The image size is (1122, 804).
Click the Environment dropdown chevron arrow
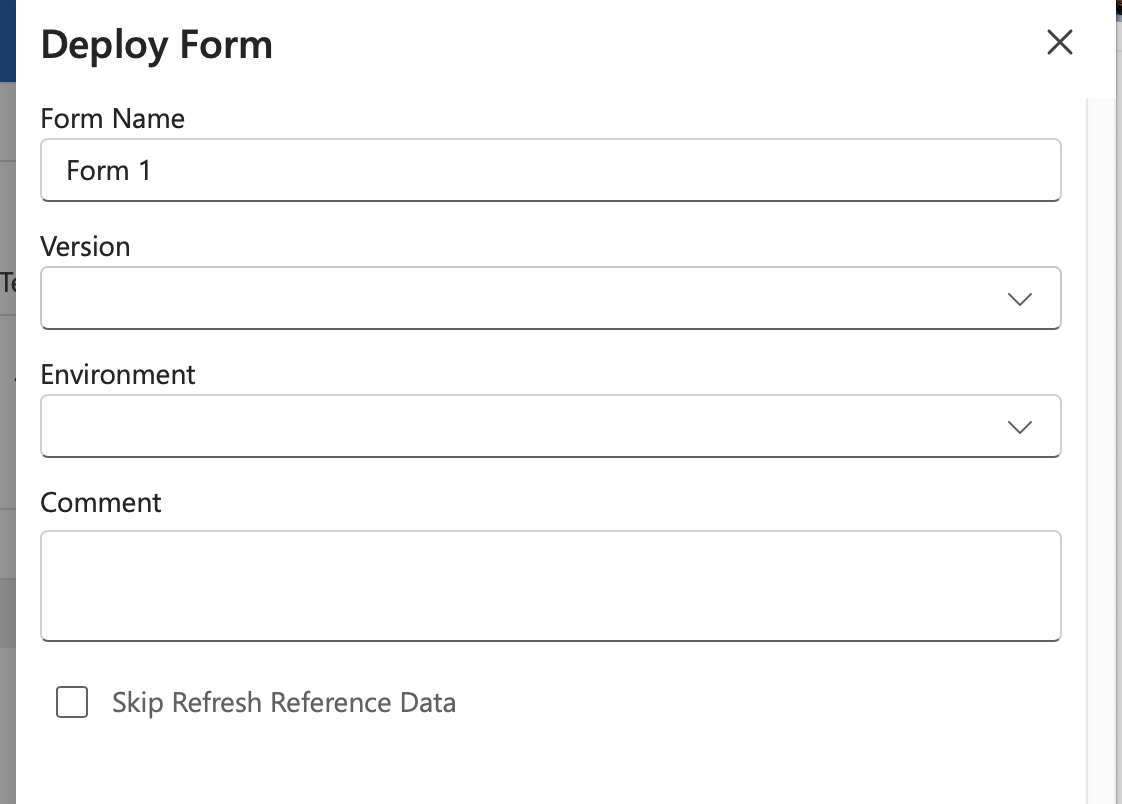click(1019, 426)
